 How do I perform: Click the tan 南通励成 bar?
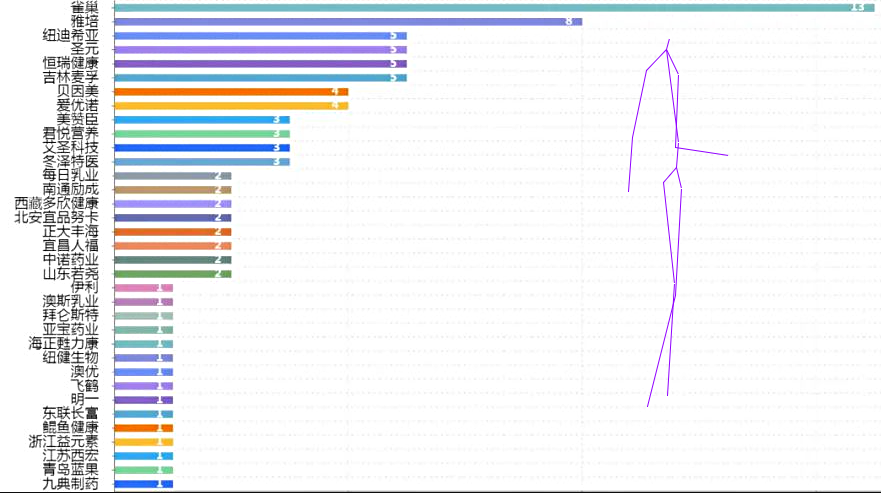pos(172,190)
